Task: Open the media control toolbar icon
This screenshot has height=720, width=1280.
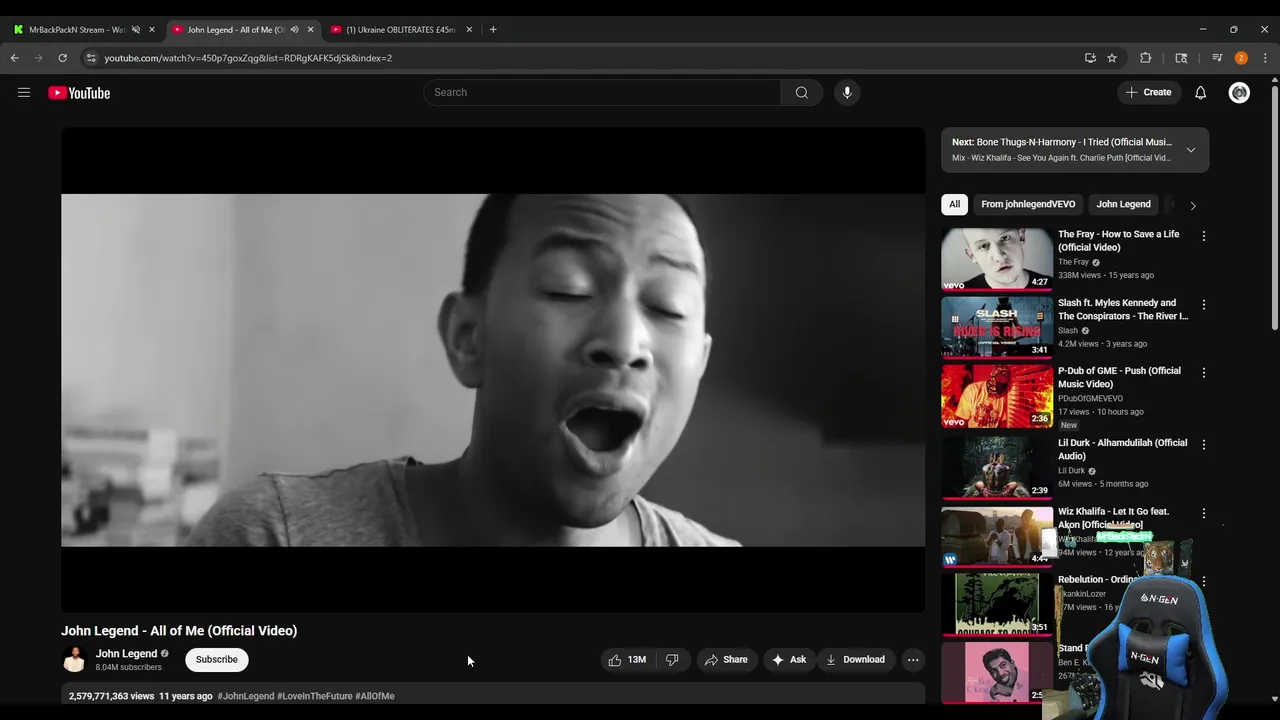Action: (x=1217, y=58)
